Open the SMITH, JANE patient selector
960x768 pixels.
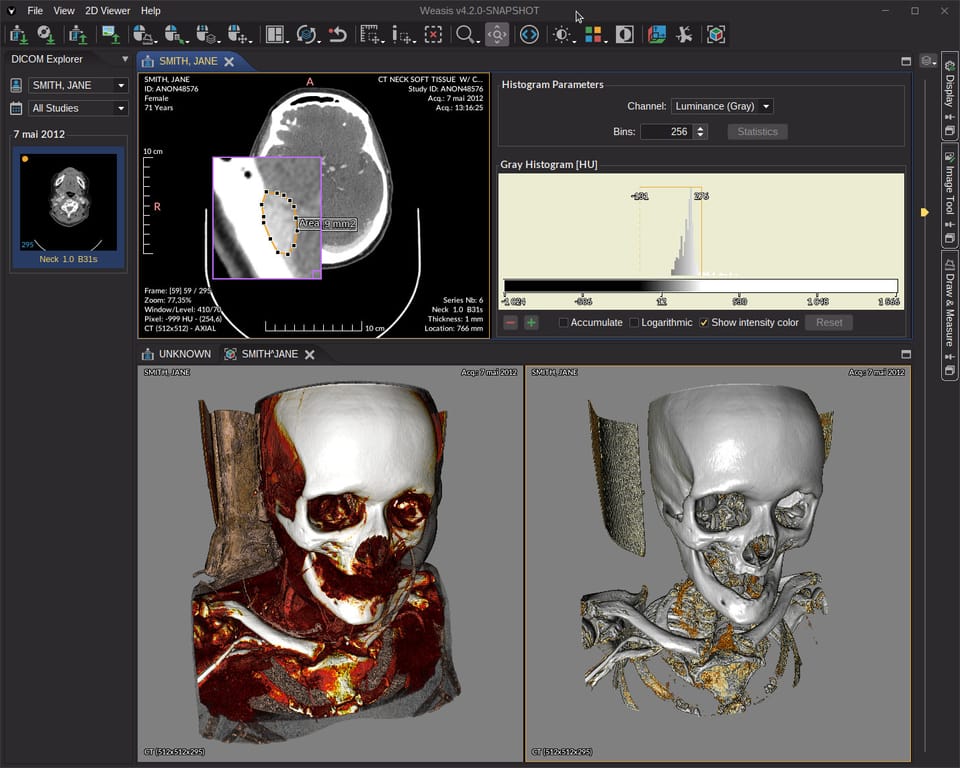pos(77,85)
